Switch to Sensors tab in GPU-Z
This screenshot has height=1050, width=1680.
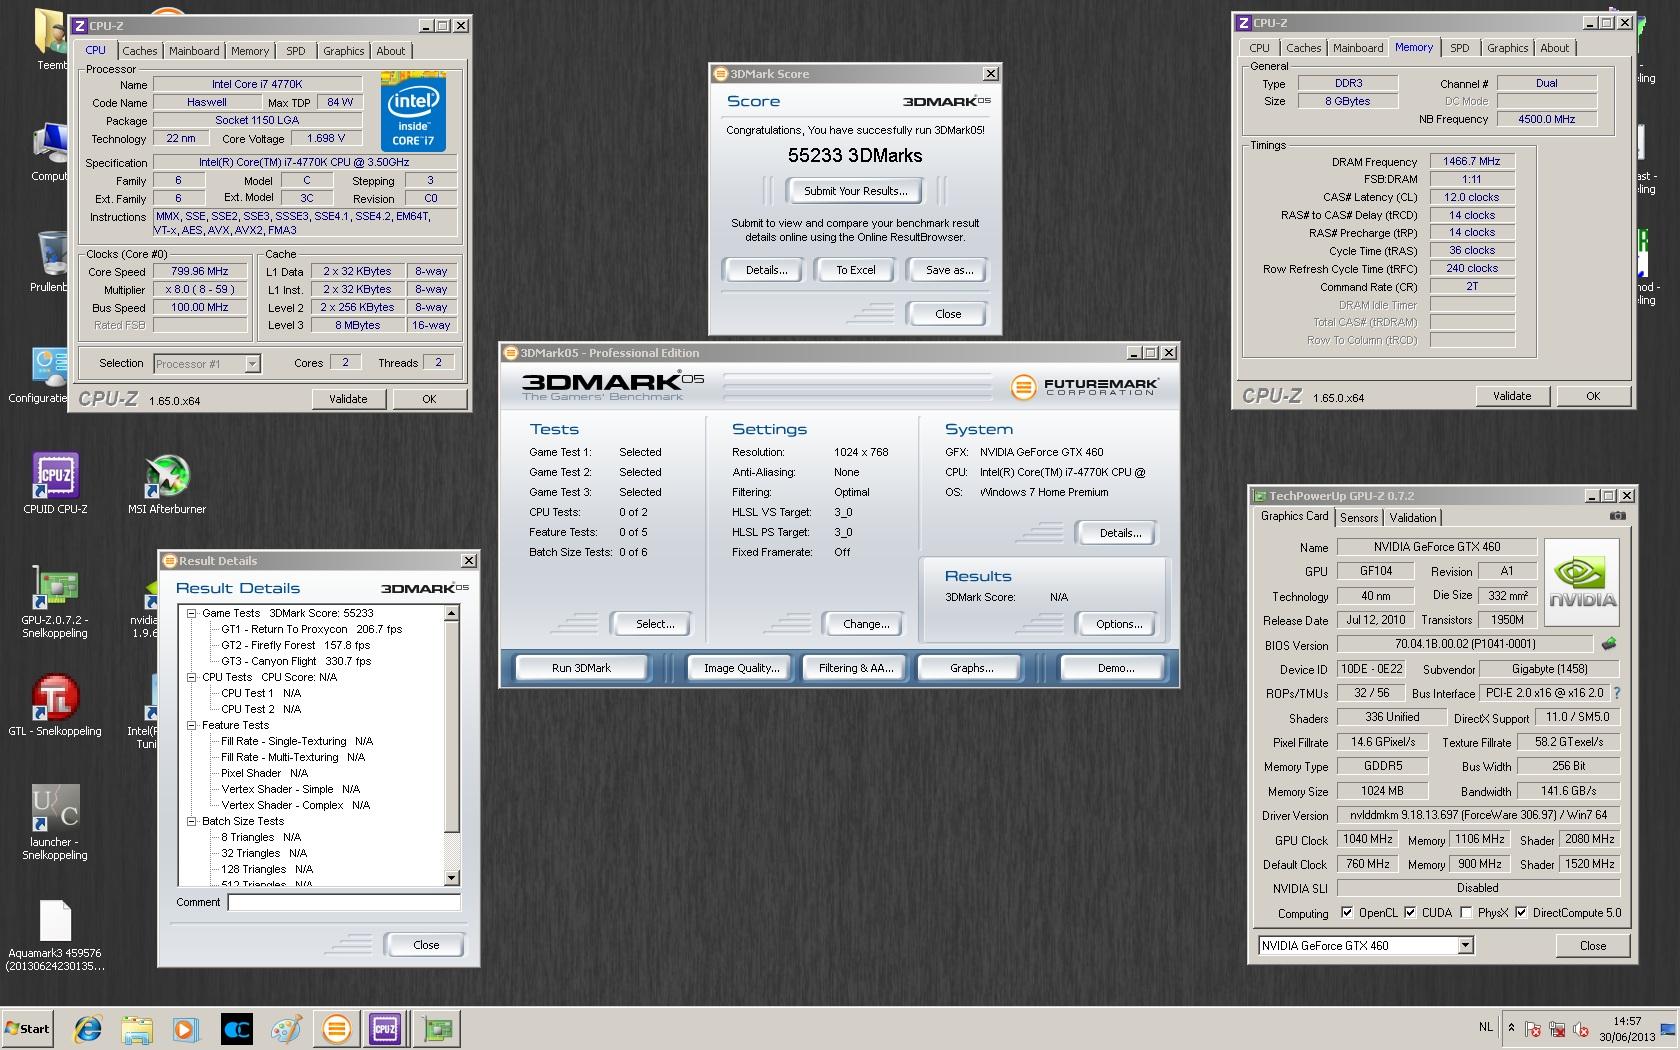click(x=1359, y=517)
